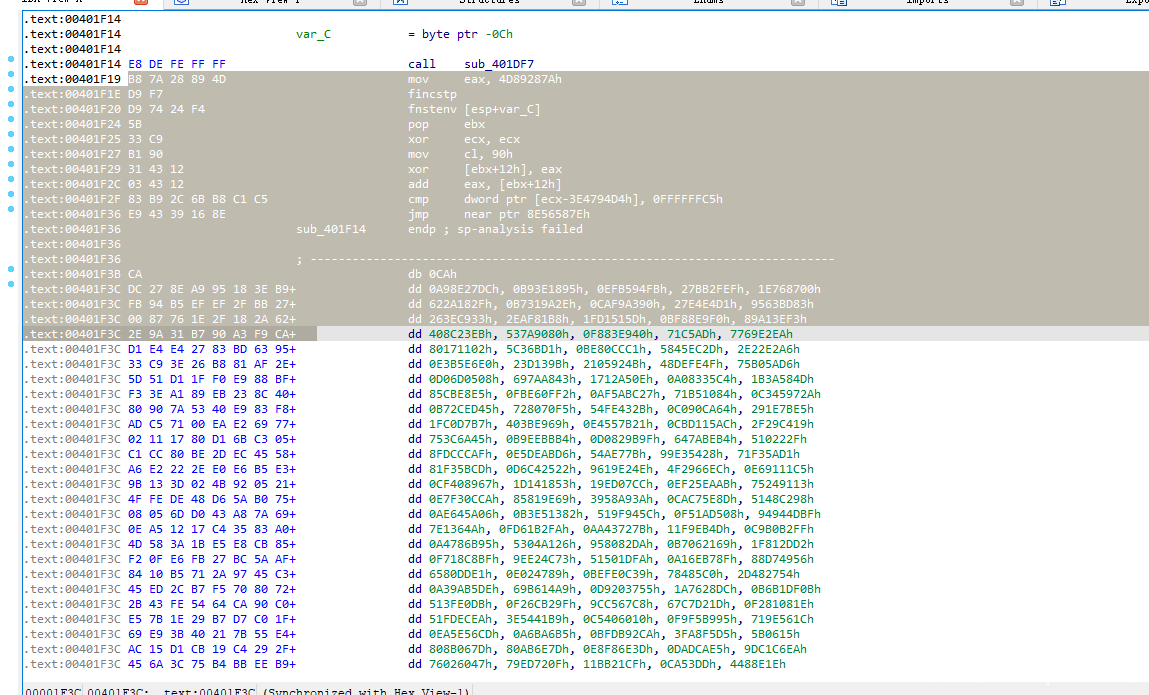This screenshot has height=695, width=1149.
Task: Toggle breakpoint dot beside the jmp instruction
Action: [x=9, y=209]
